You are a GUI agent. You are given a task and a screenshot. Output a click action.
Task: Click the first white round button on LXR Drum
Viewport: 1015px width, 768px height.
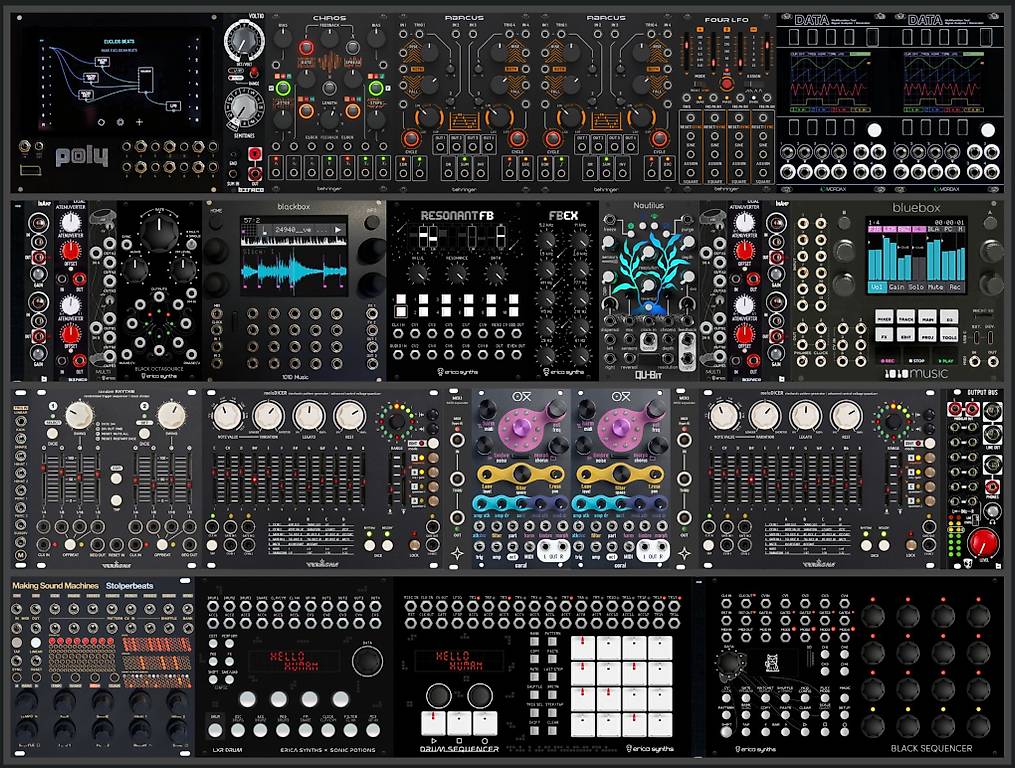[247, 699]
